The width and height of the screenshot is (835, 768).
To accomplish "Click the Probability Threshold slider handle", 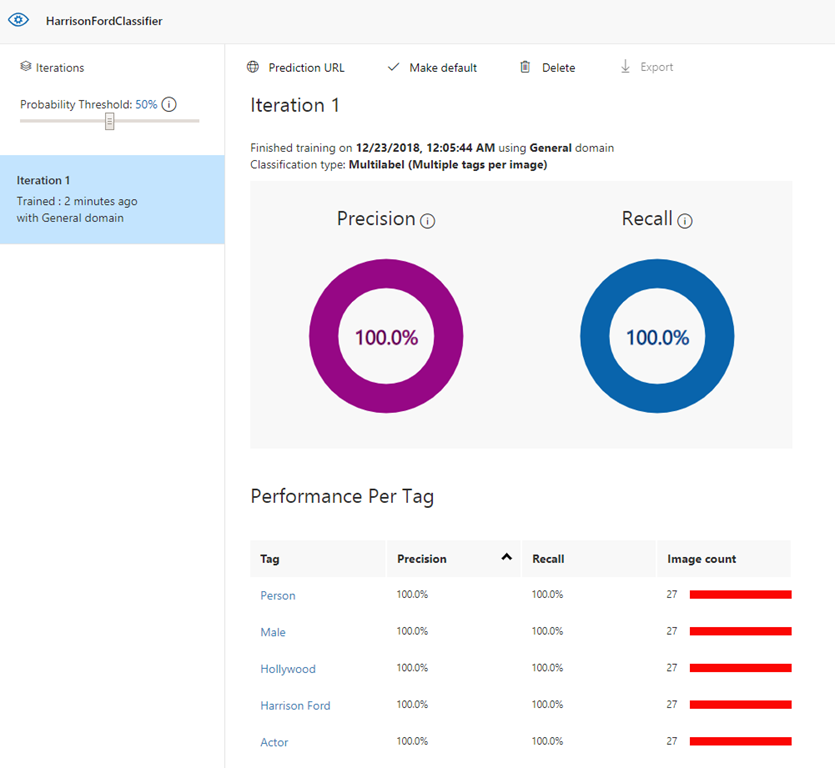I will [110, 121].
